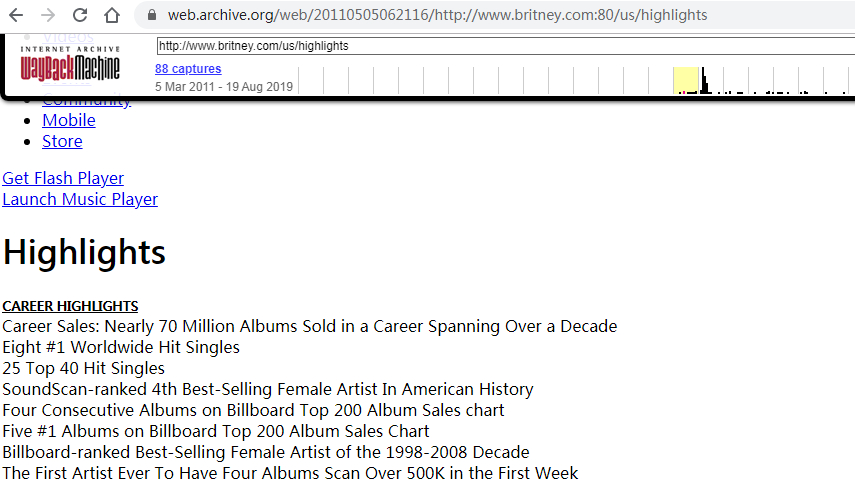This screenshot has width=855, height=503.
Task: Select the highlighted 2011 year in timeline
Action: (x=685, y=81)
